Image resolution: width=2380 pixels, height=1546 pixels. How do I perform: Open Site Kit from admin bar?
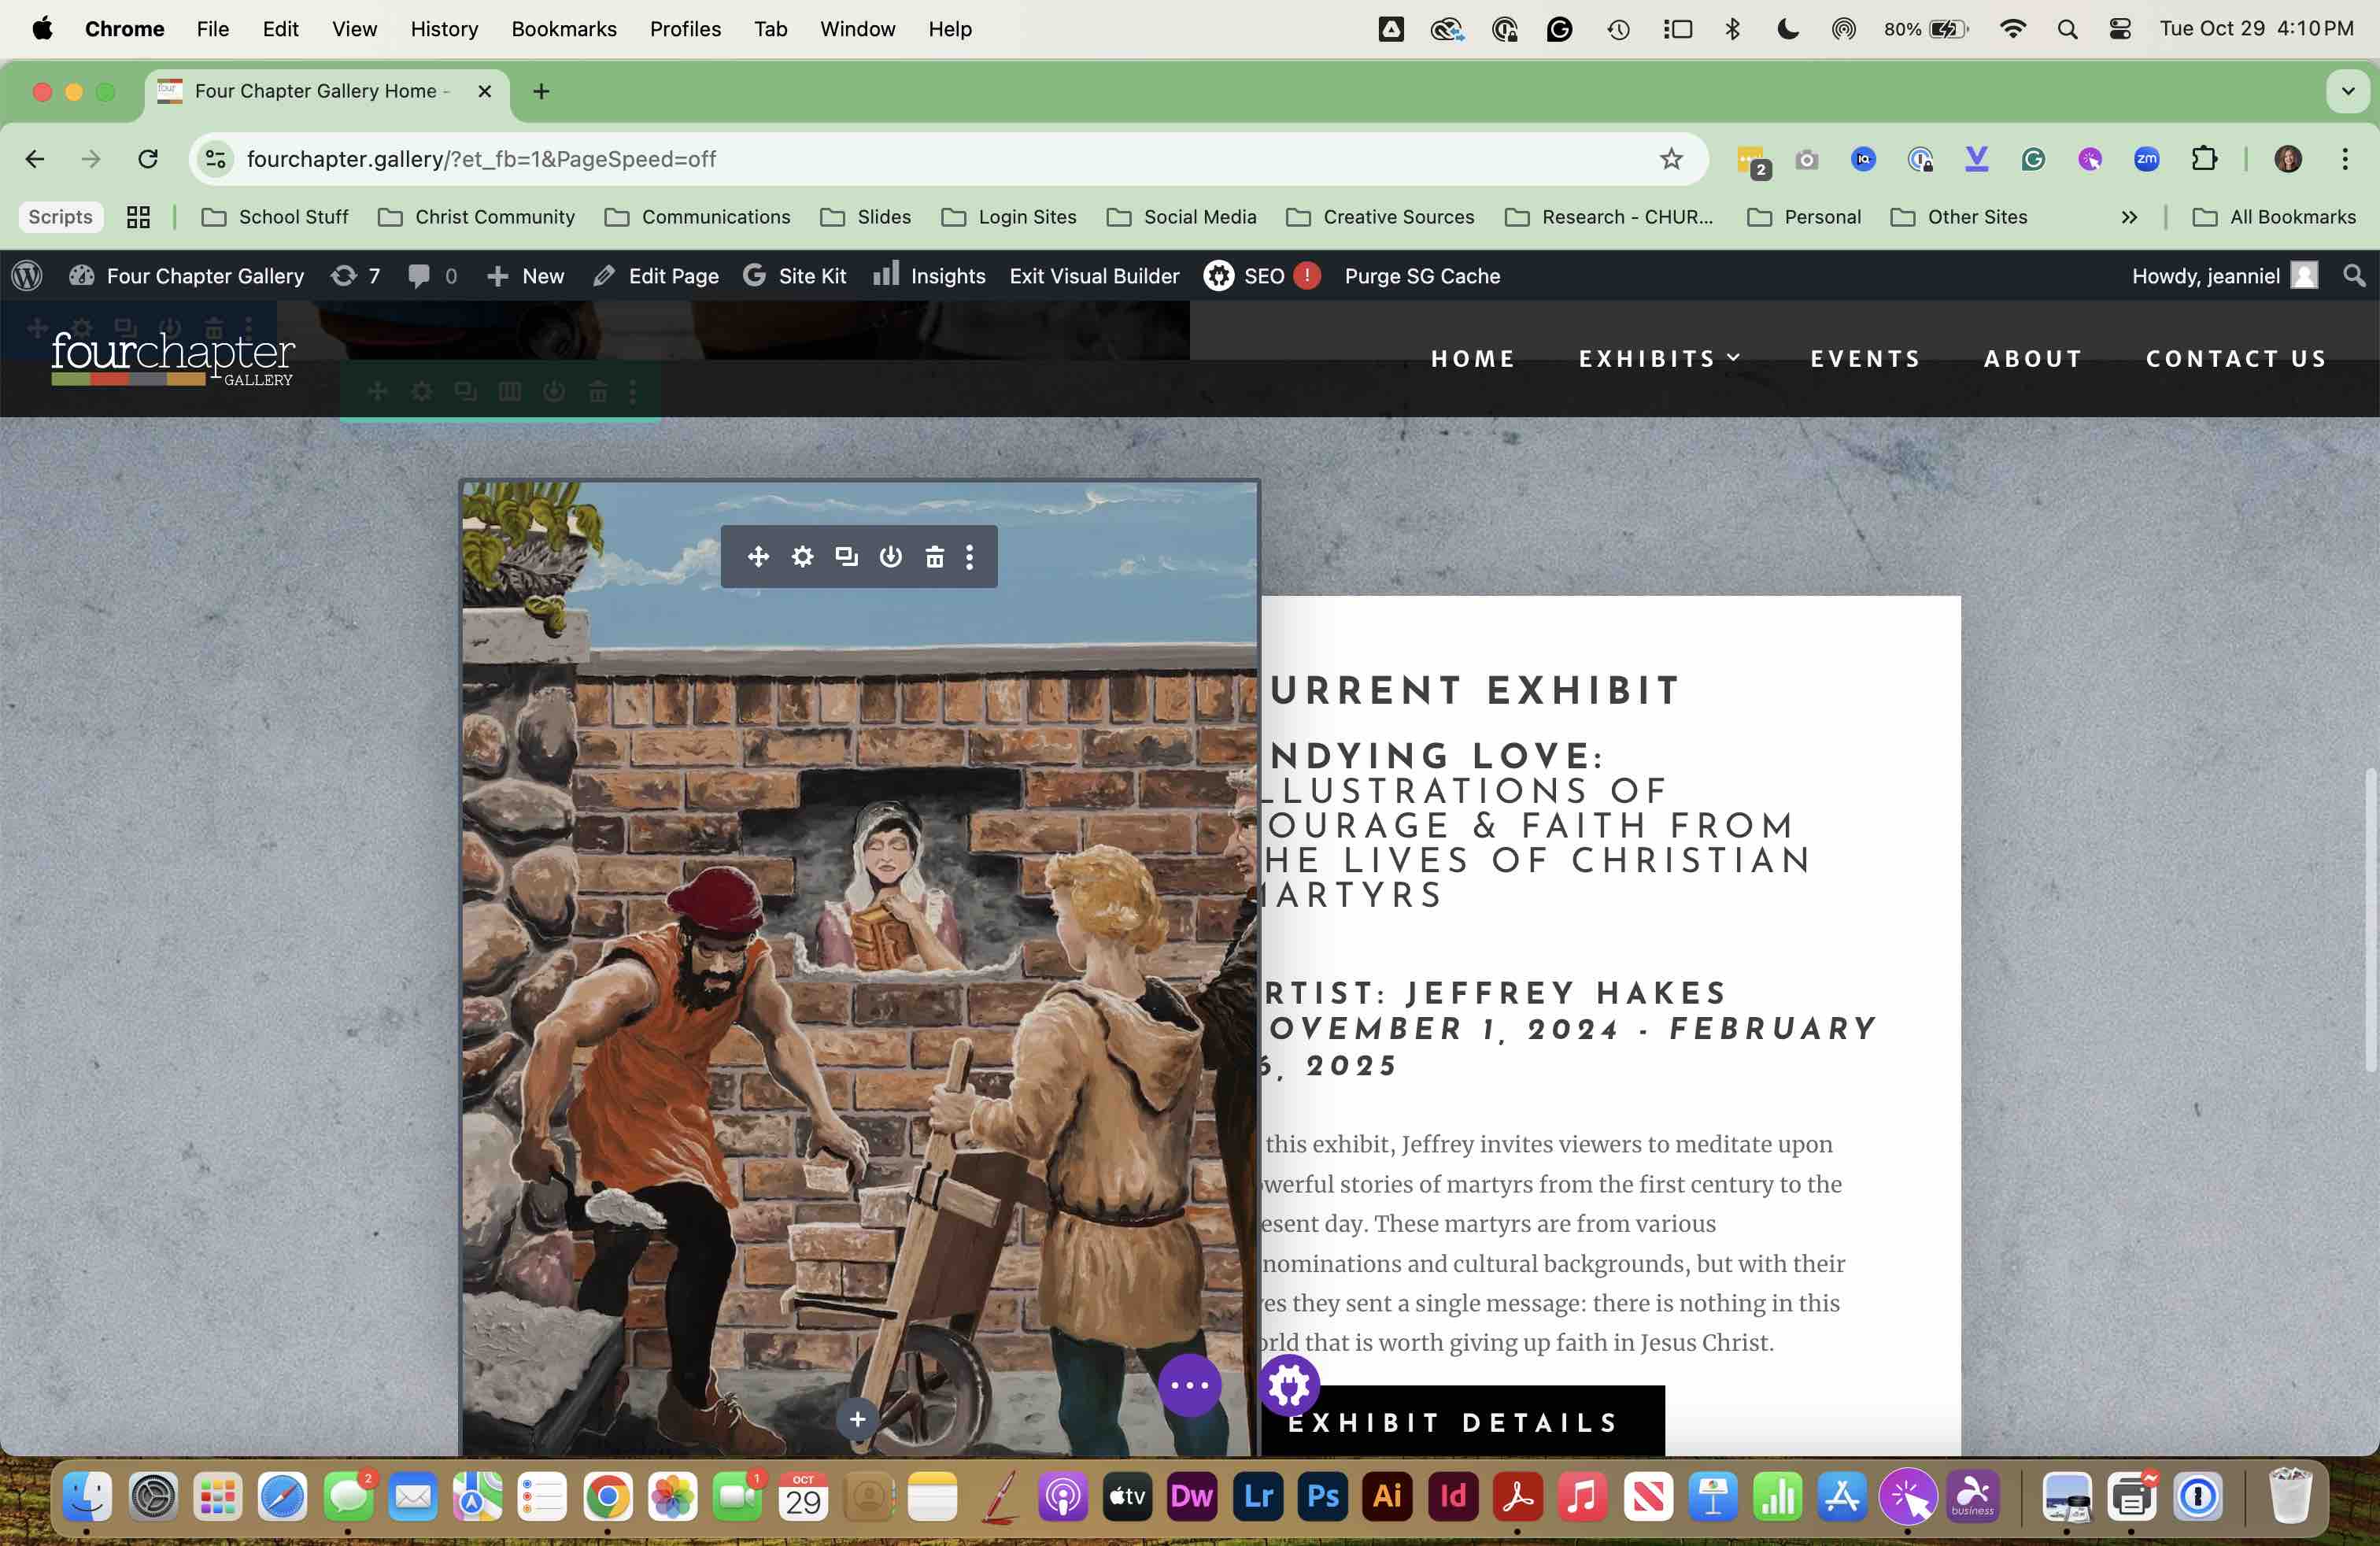pos(795,276)
